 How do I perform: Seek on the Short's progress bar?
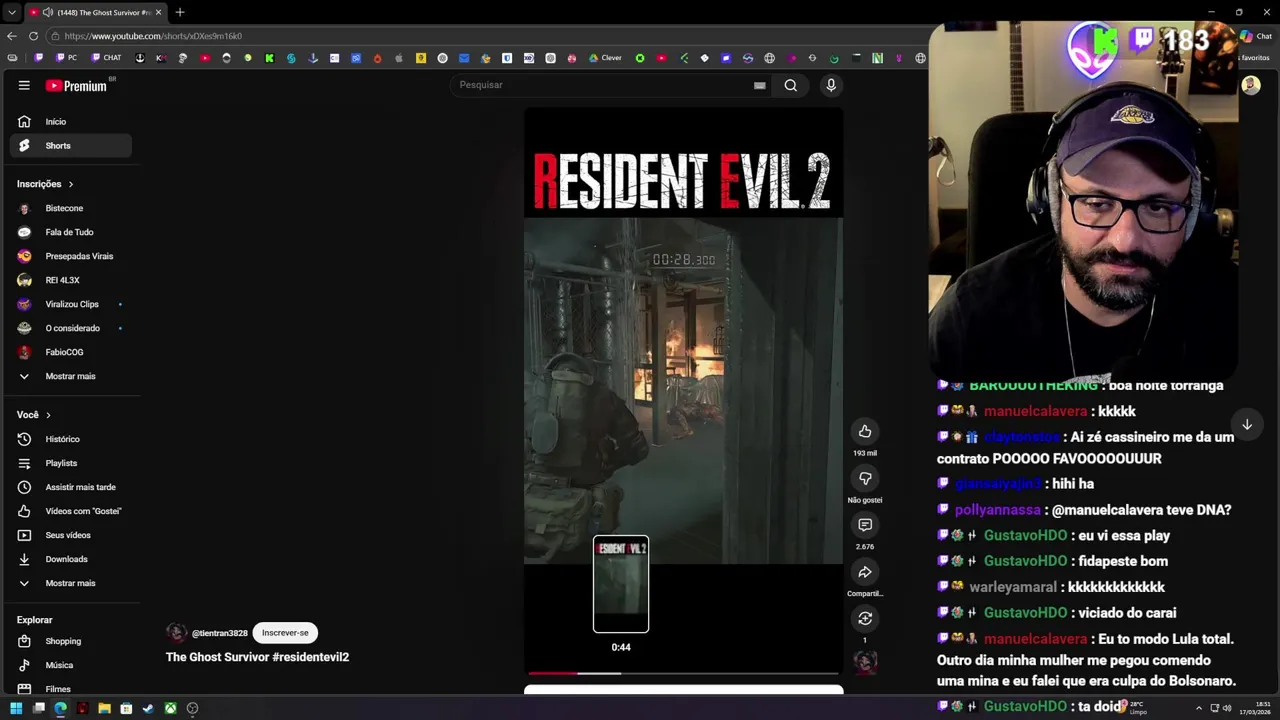pyautogui.click(x=683, y=673)
